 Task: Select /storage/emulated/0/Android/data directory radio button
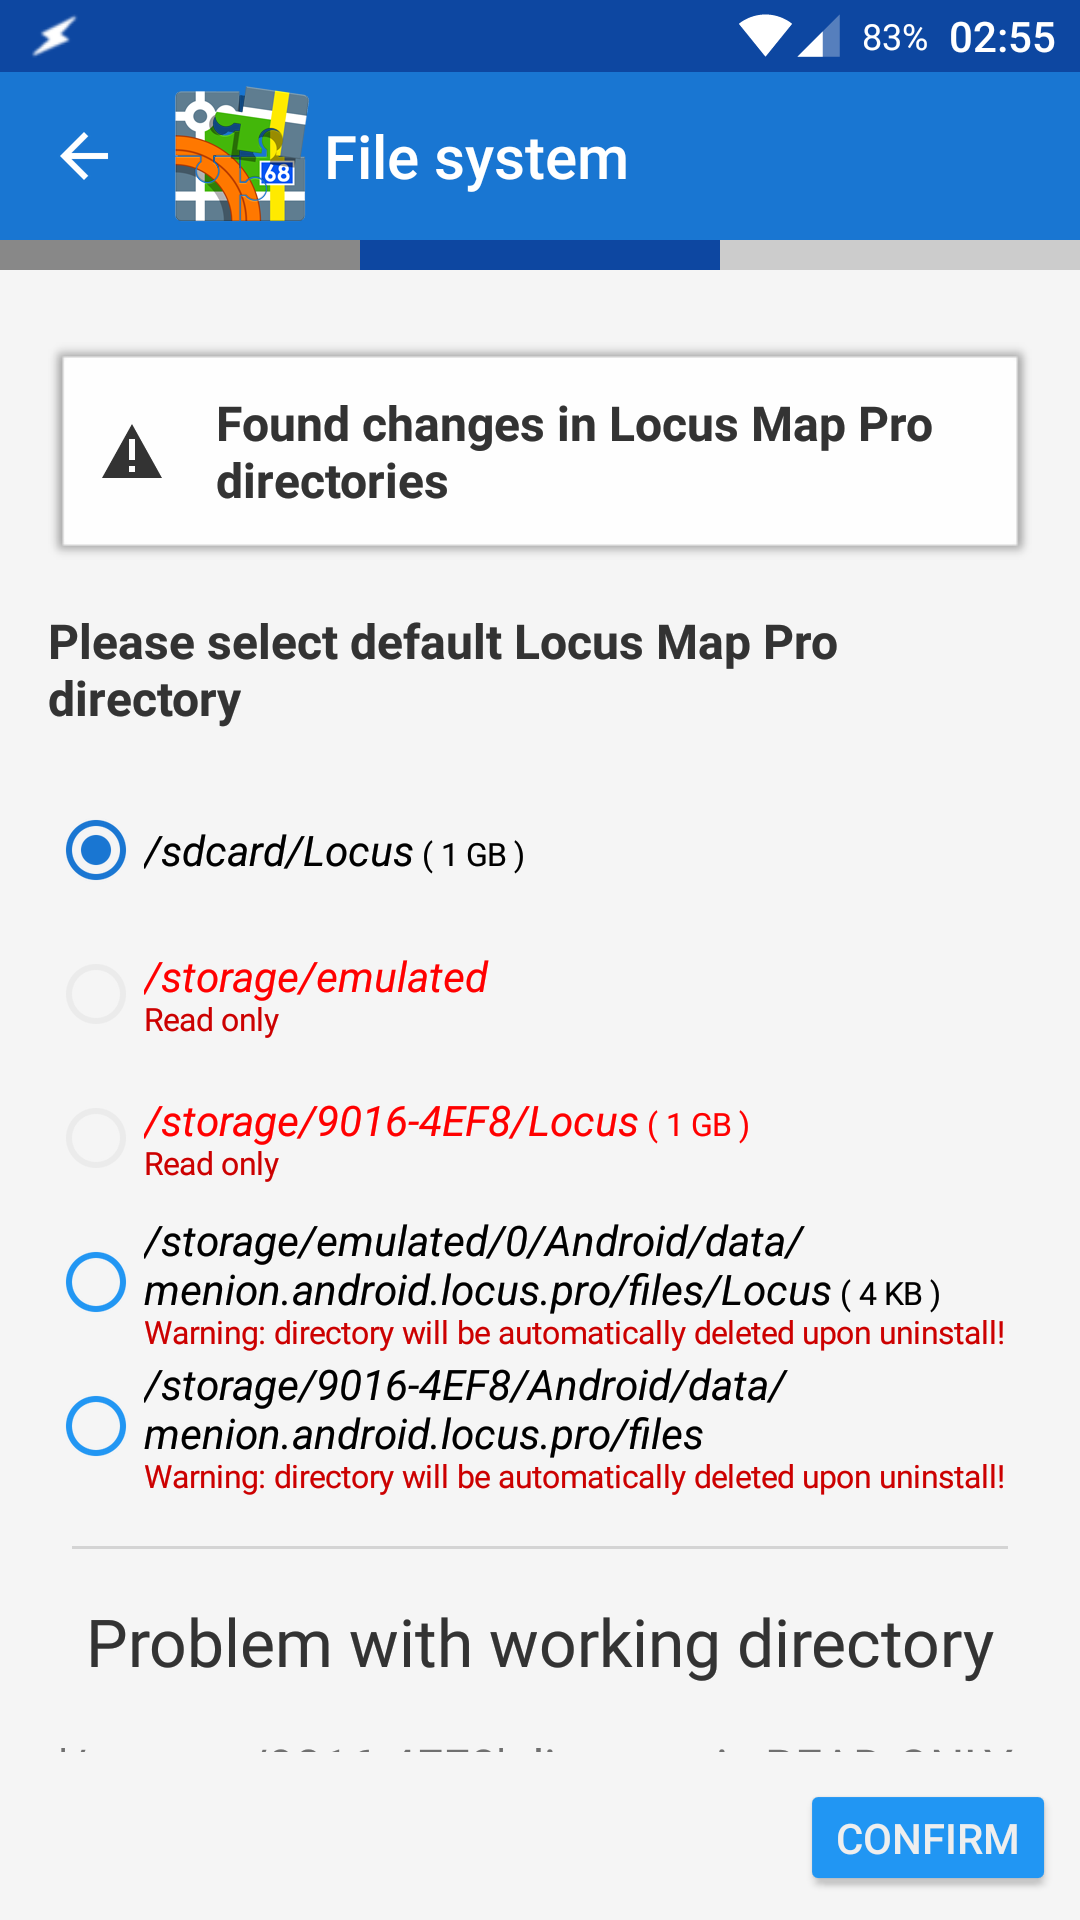96,1282
